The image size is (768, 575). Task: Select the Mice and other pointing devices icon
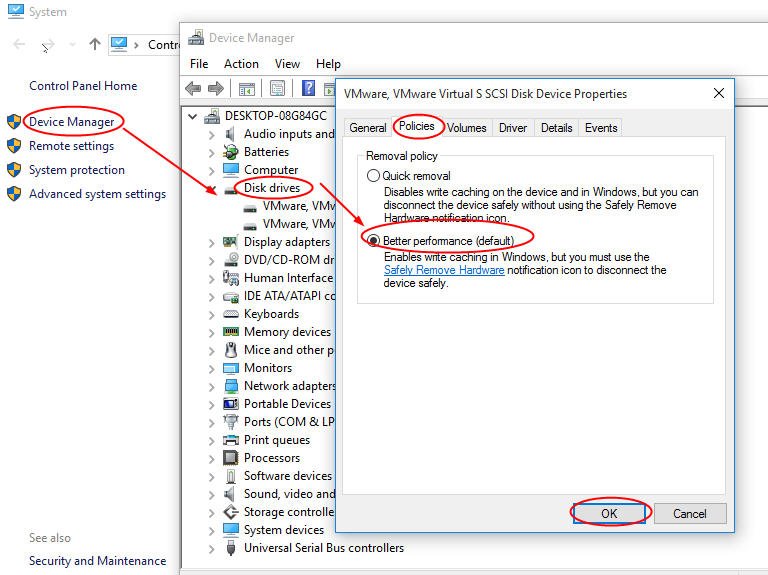[231, 350]
